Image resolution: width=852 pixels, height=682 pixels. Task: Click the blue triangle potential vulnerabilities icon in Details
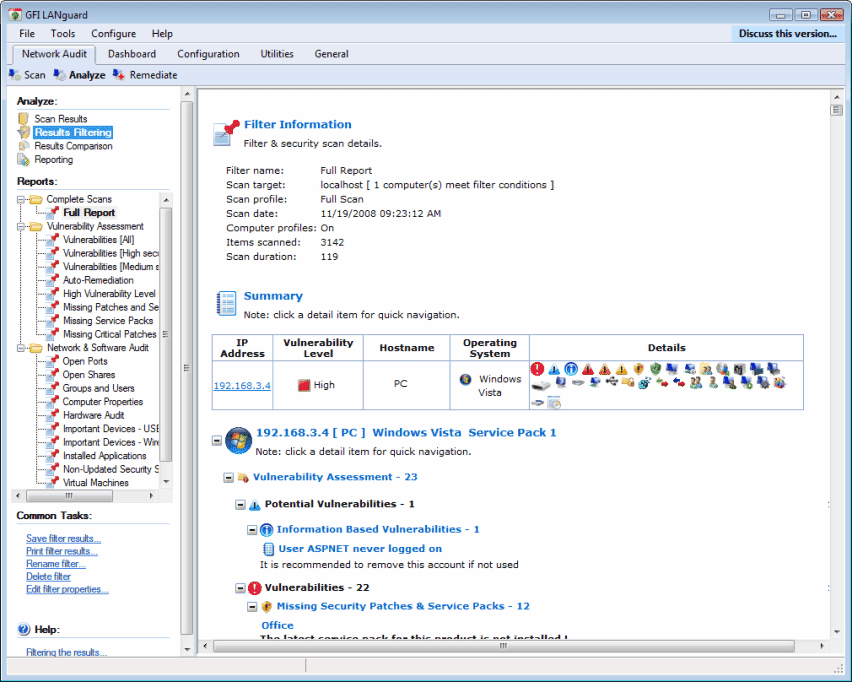coord(554,370)
